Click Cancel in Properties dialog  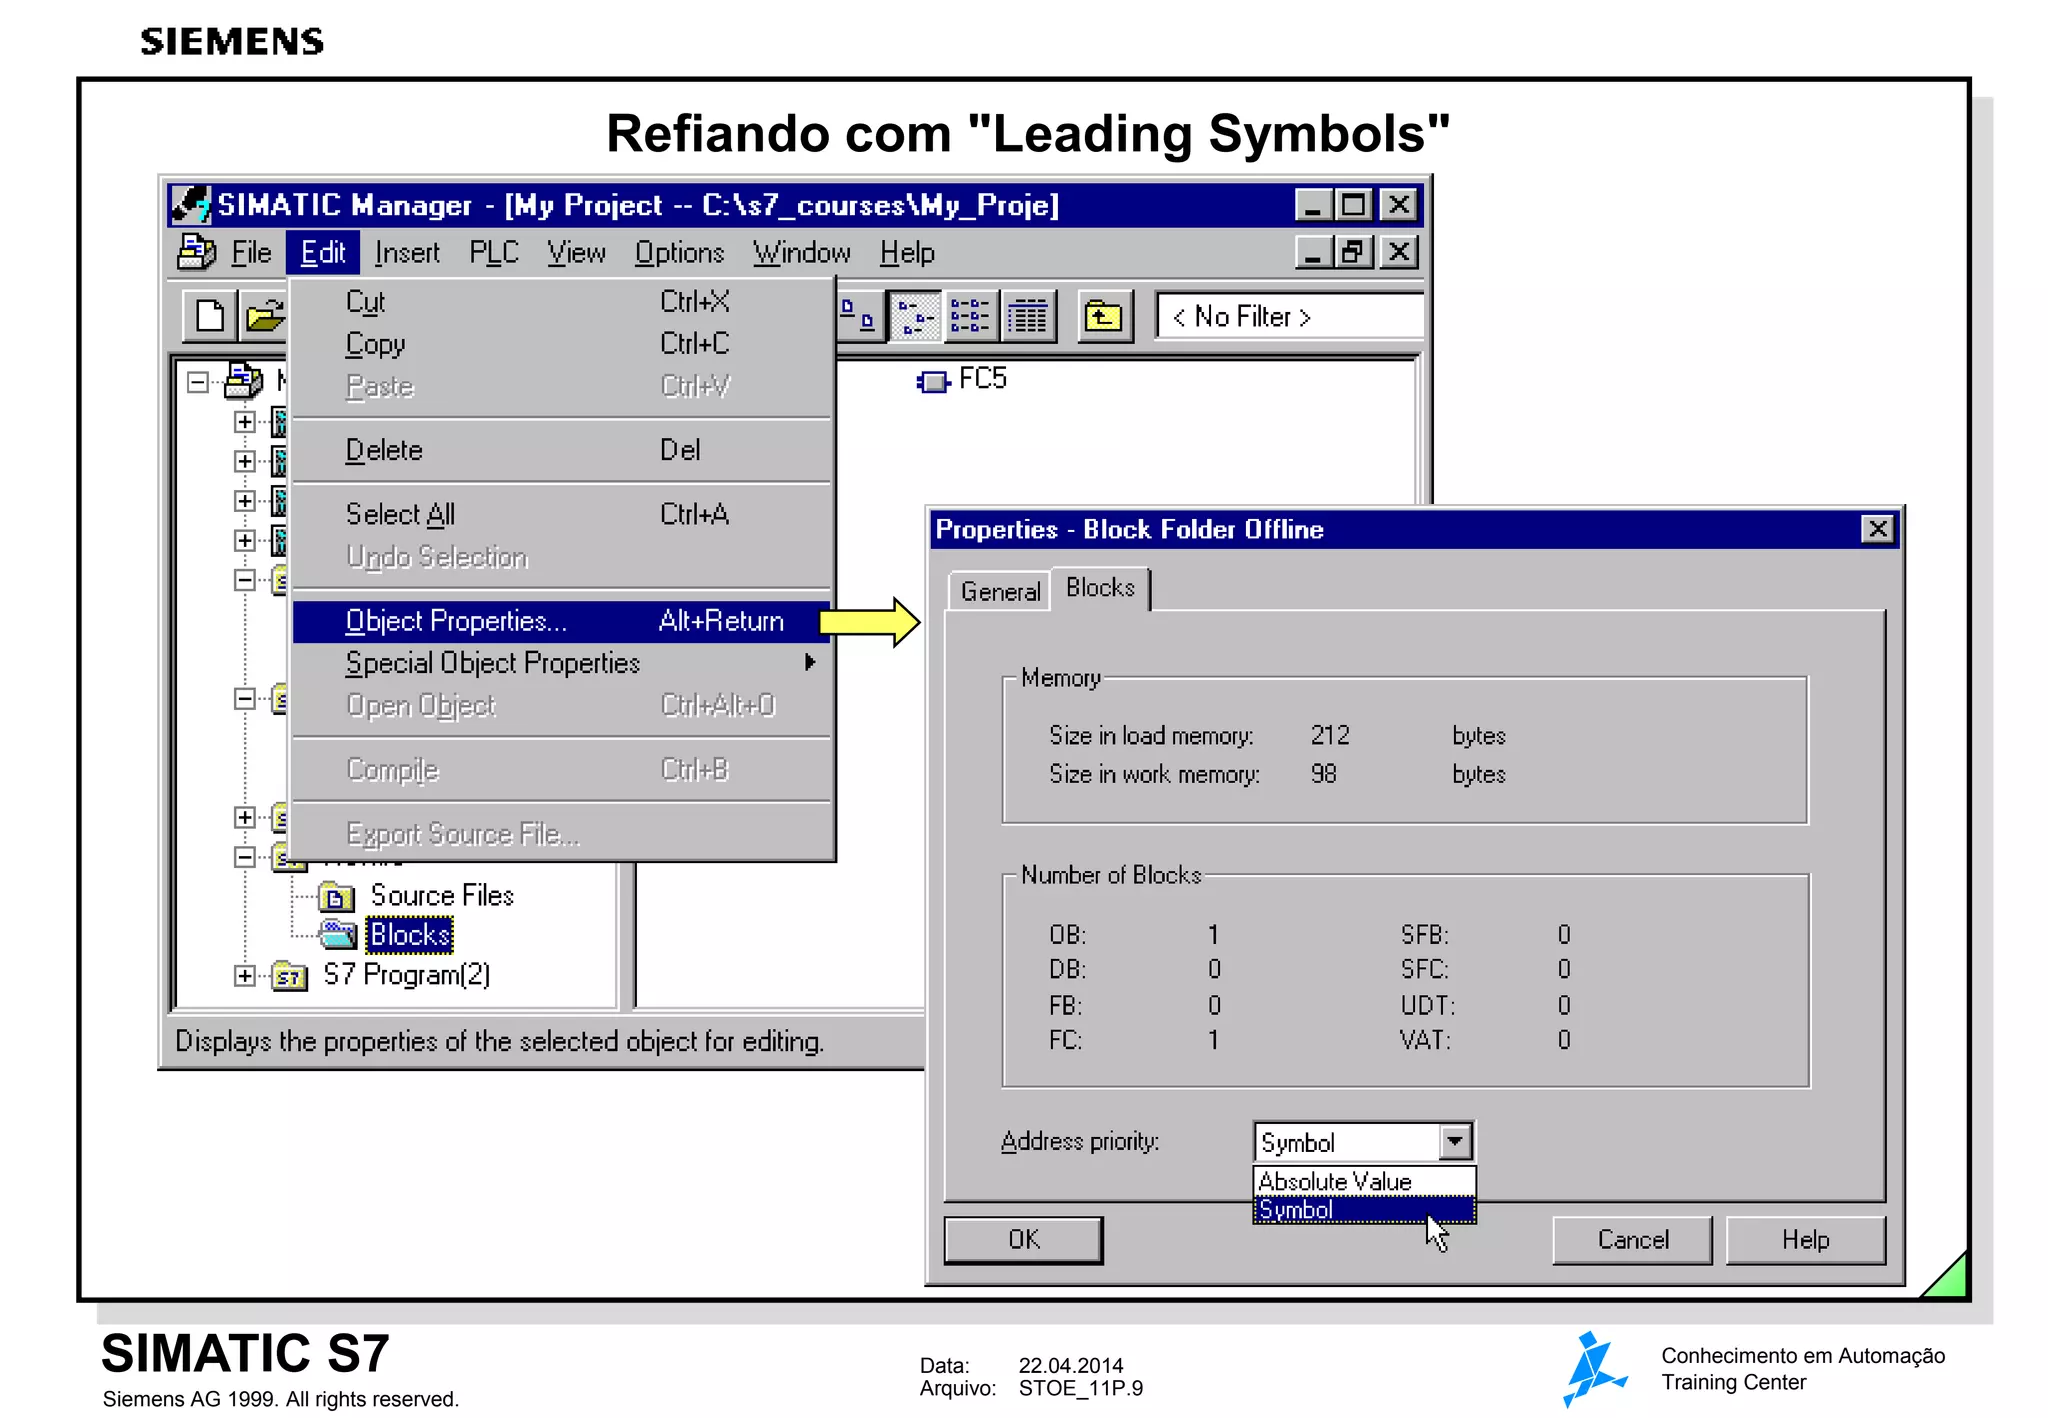point(1633,1240)
